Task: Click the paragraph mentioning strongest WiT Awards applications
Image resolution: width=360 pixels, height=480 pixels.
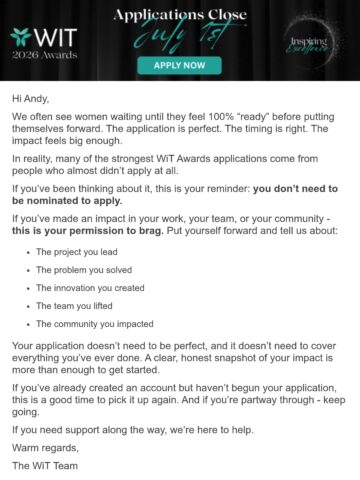Action: coord(165,165)
